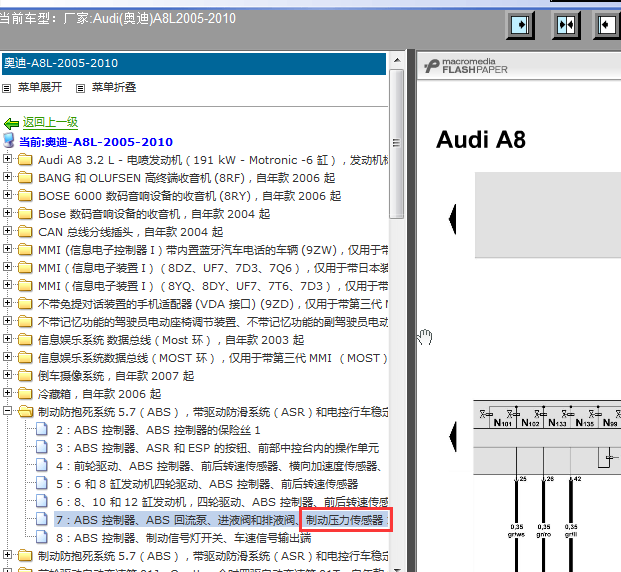
Task: Open 2: ABS 控制器的保险丝 1
Action: [x=158, y=430]
